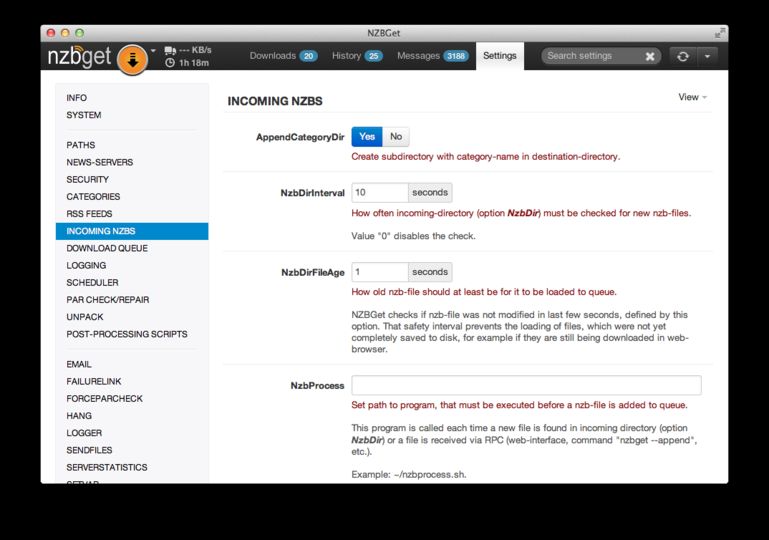Screen dimensions: 769x540
Task: Open LOGGING settings section
Action: (x=86, y=265)
